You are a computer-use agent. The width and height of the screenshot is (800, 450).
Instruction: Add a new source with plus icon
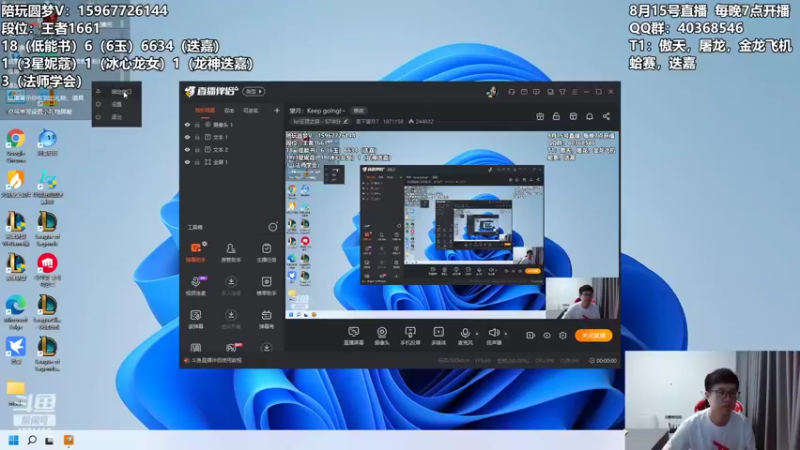[x=277, y=110]
